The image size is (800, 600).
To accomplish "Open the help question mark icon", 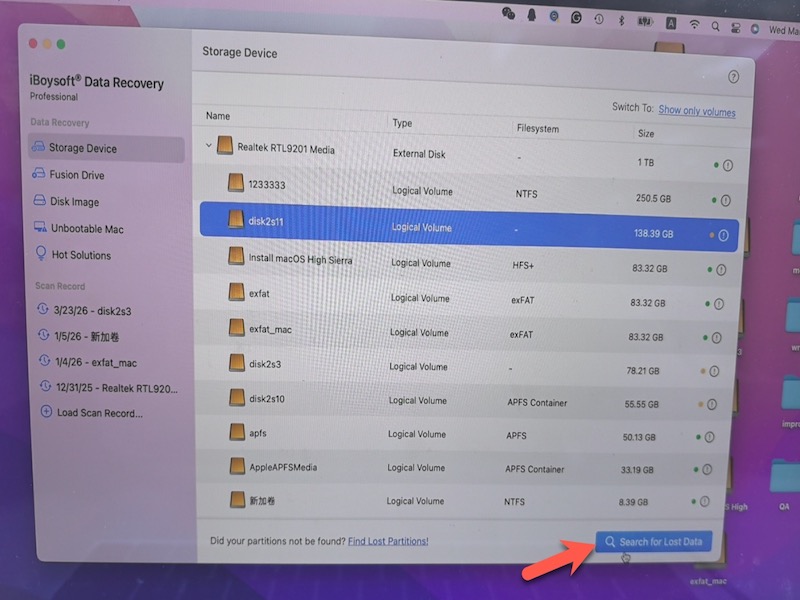I will pos(734,75).
